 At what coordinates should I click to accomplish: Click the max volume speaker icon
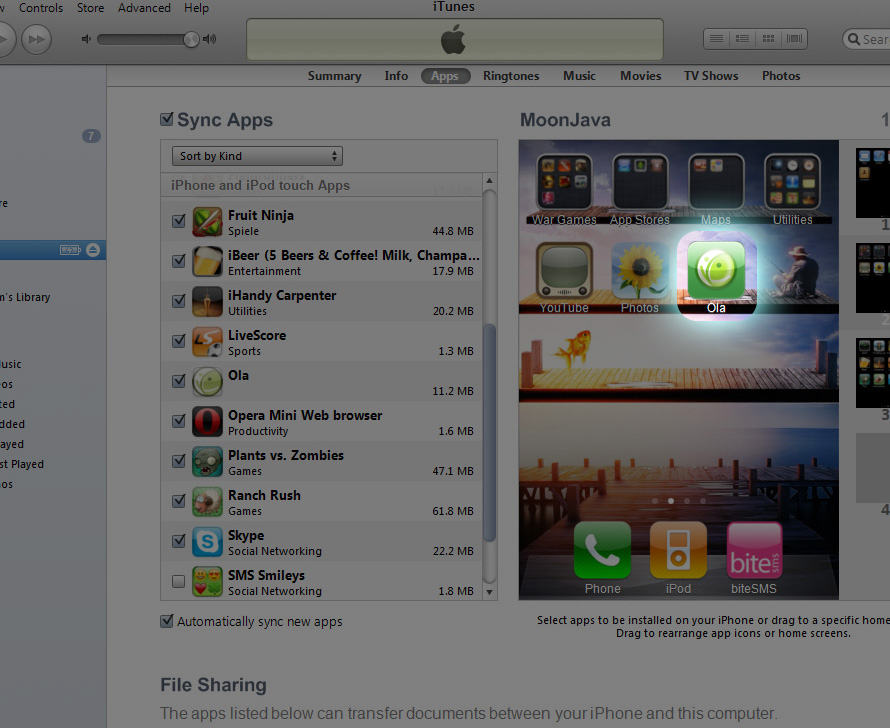click(209, 39)
